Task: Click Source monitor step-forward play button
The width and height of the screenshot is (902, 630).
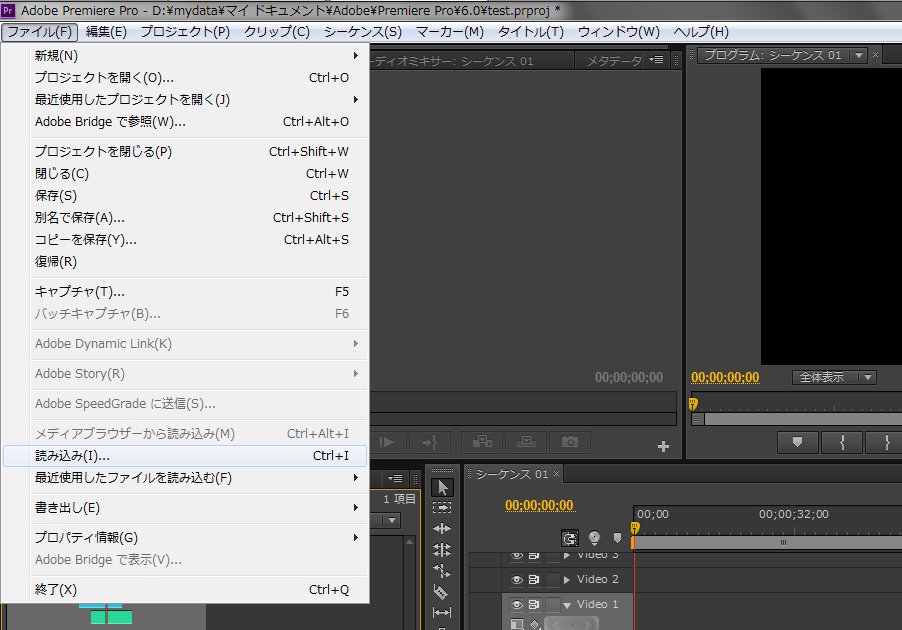Action: (x=387, y=442)
